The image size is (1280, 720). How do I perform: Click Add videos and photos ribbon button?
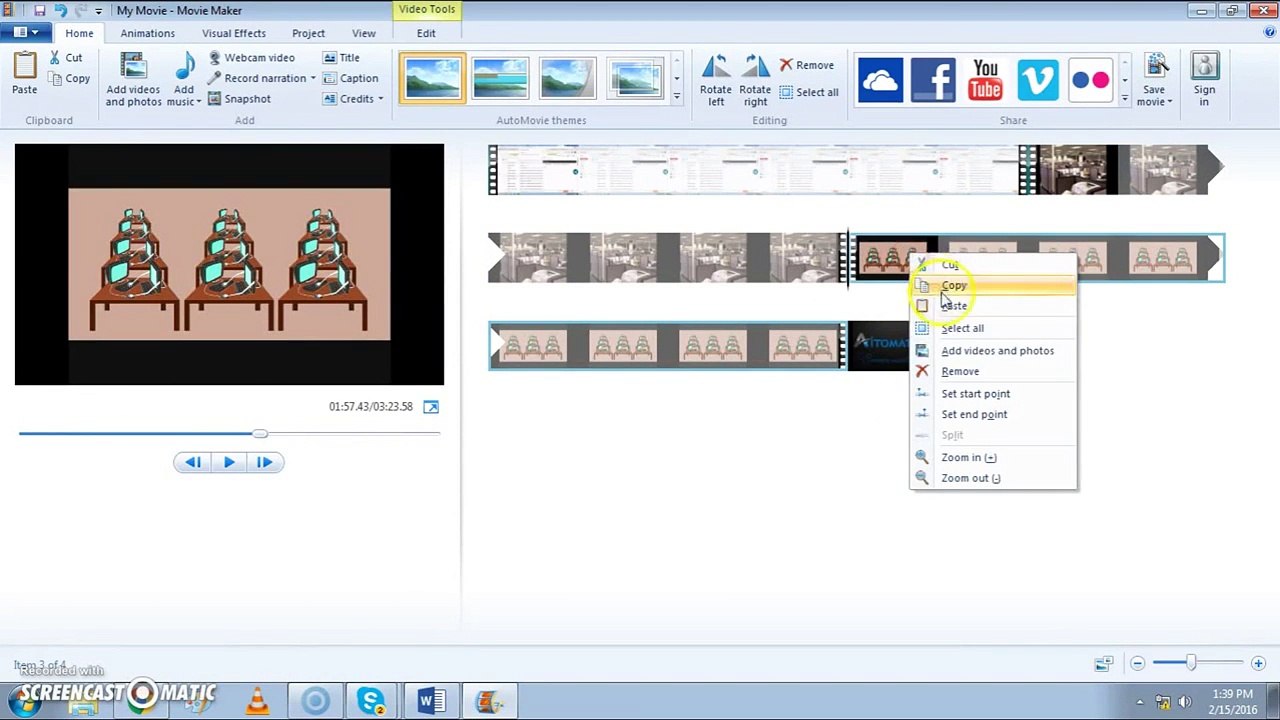[133, 80]
